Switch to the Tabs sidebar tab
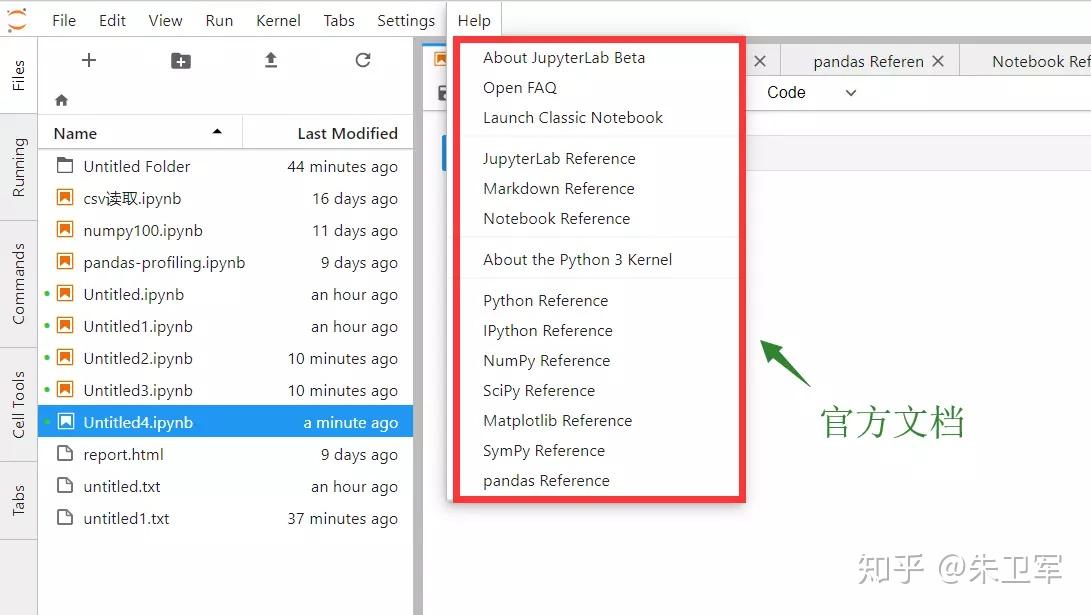The image size is (1091, 615). coord(18,500)
